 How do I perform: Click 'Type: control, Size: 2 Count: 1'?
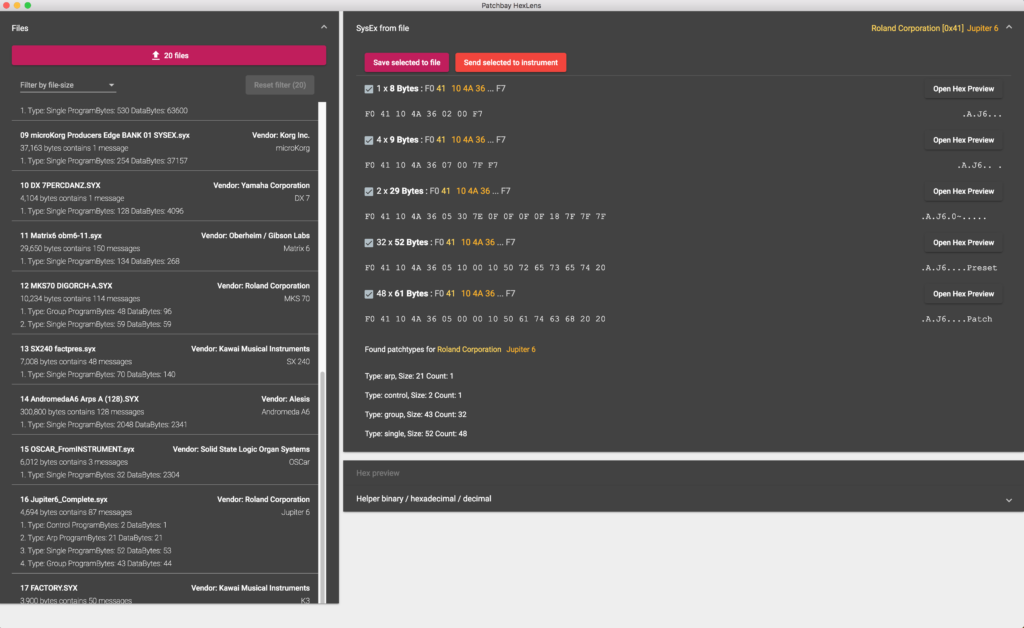coord(413,395)
